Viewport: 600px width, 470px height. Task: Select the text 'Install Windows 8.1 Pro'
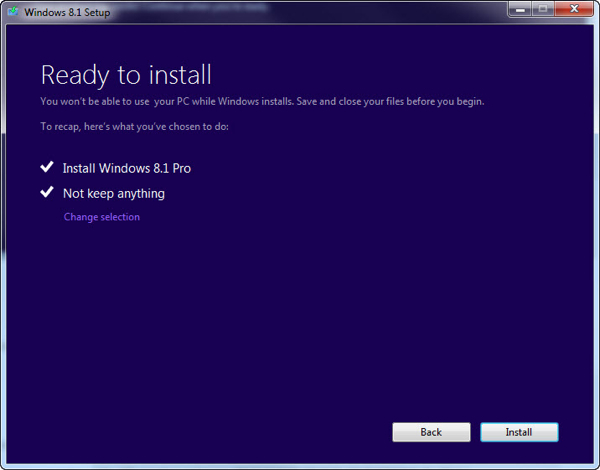pos(127,168)
